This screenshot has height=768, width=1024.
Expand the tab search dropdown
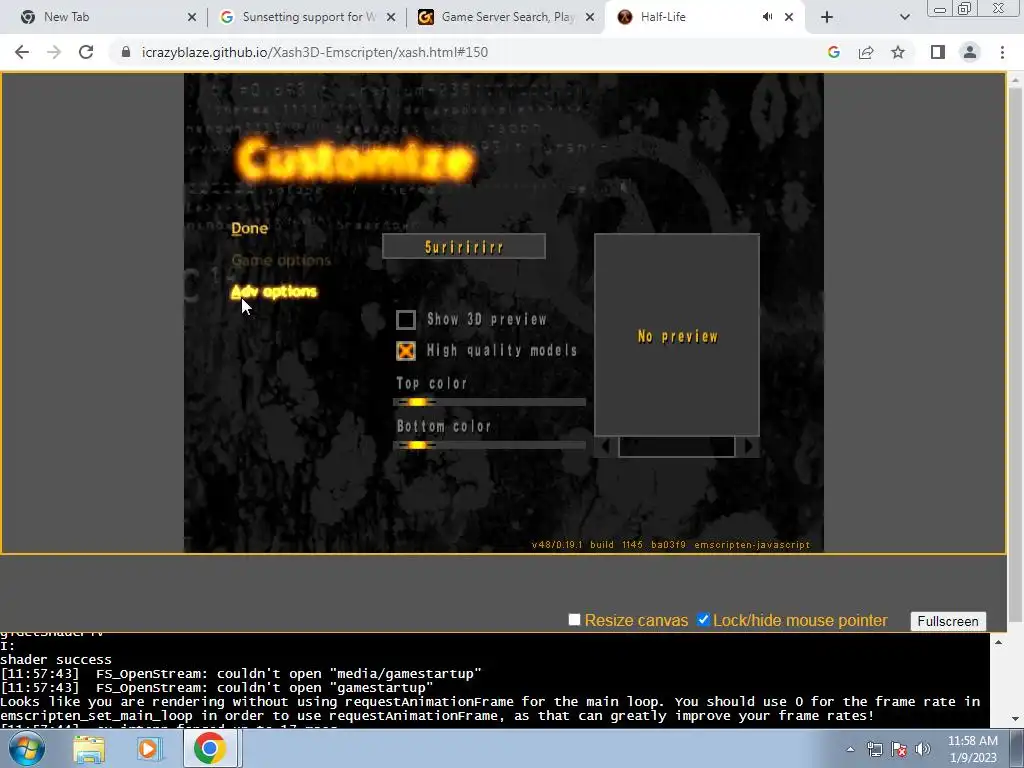904,17
